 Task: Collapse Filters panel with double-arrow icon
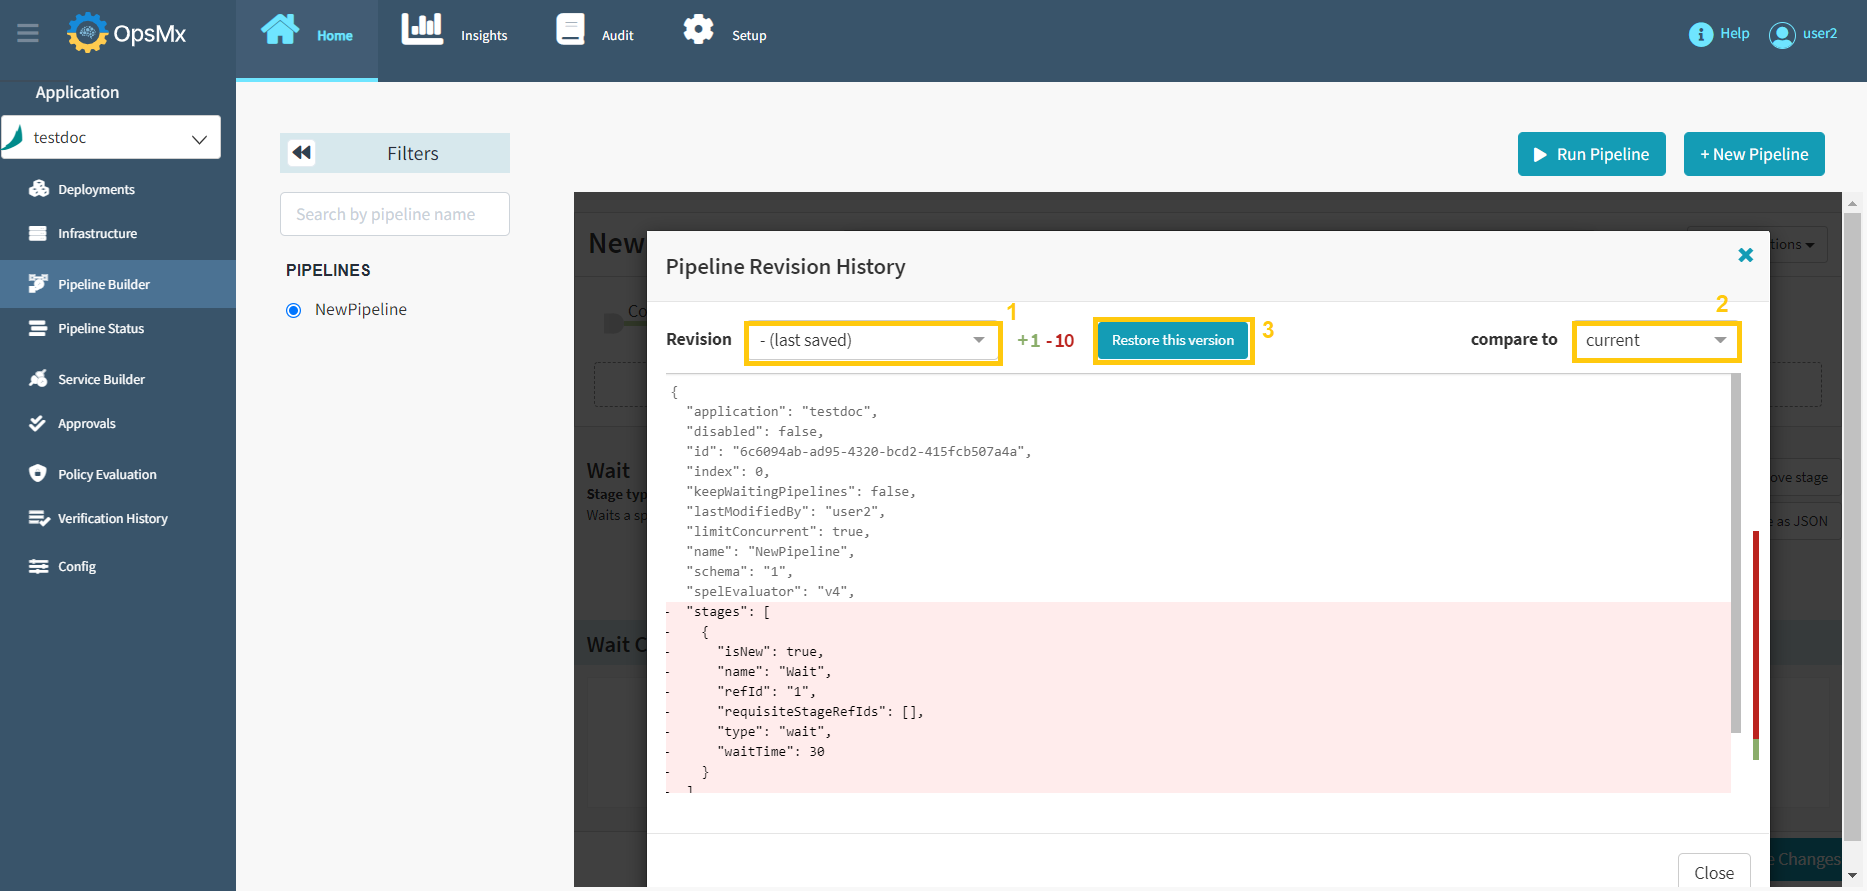coord(301,153)
